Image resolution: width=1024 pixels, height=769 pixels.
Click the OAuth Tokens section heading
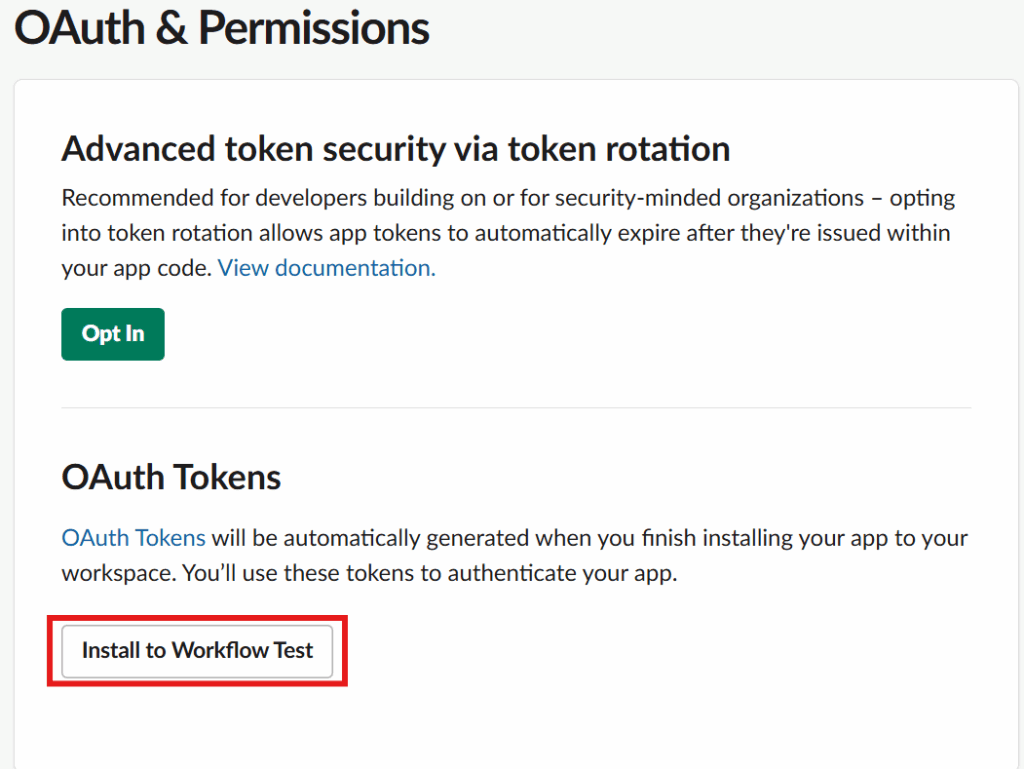pyautogui.click(x=171, y=477)
